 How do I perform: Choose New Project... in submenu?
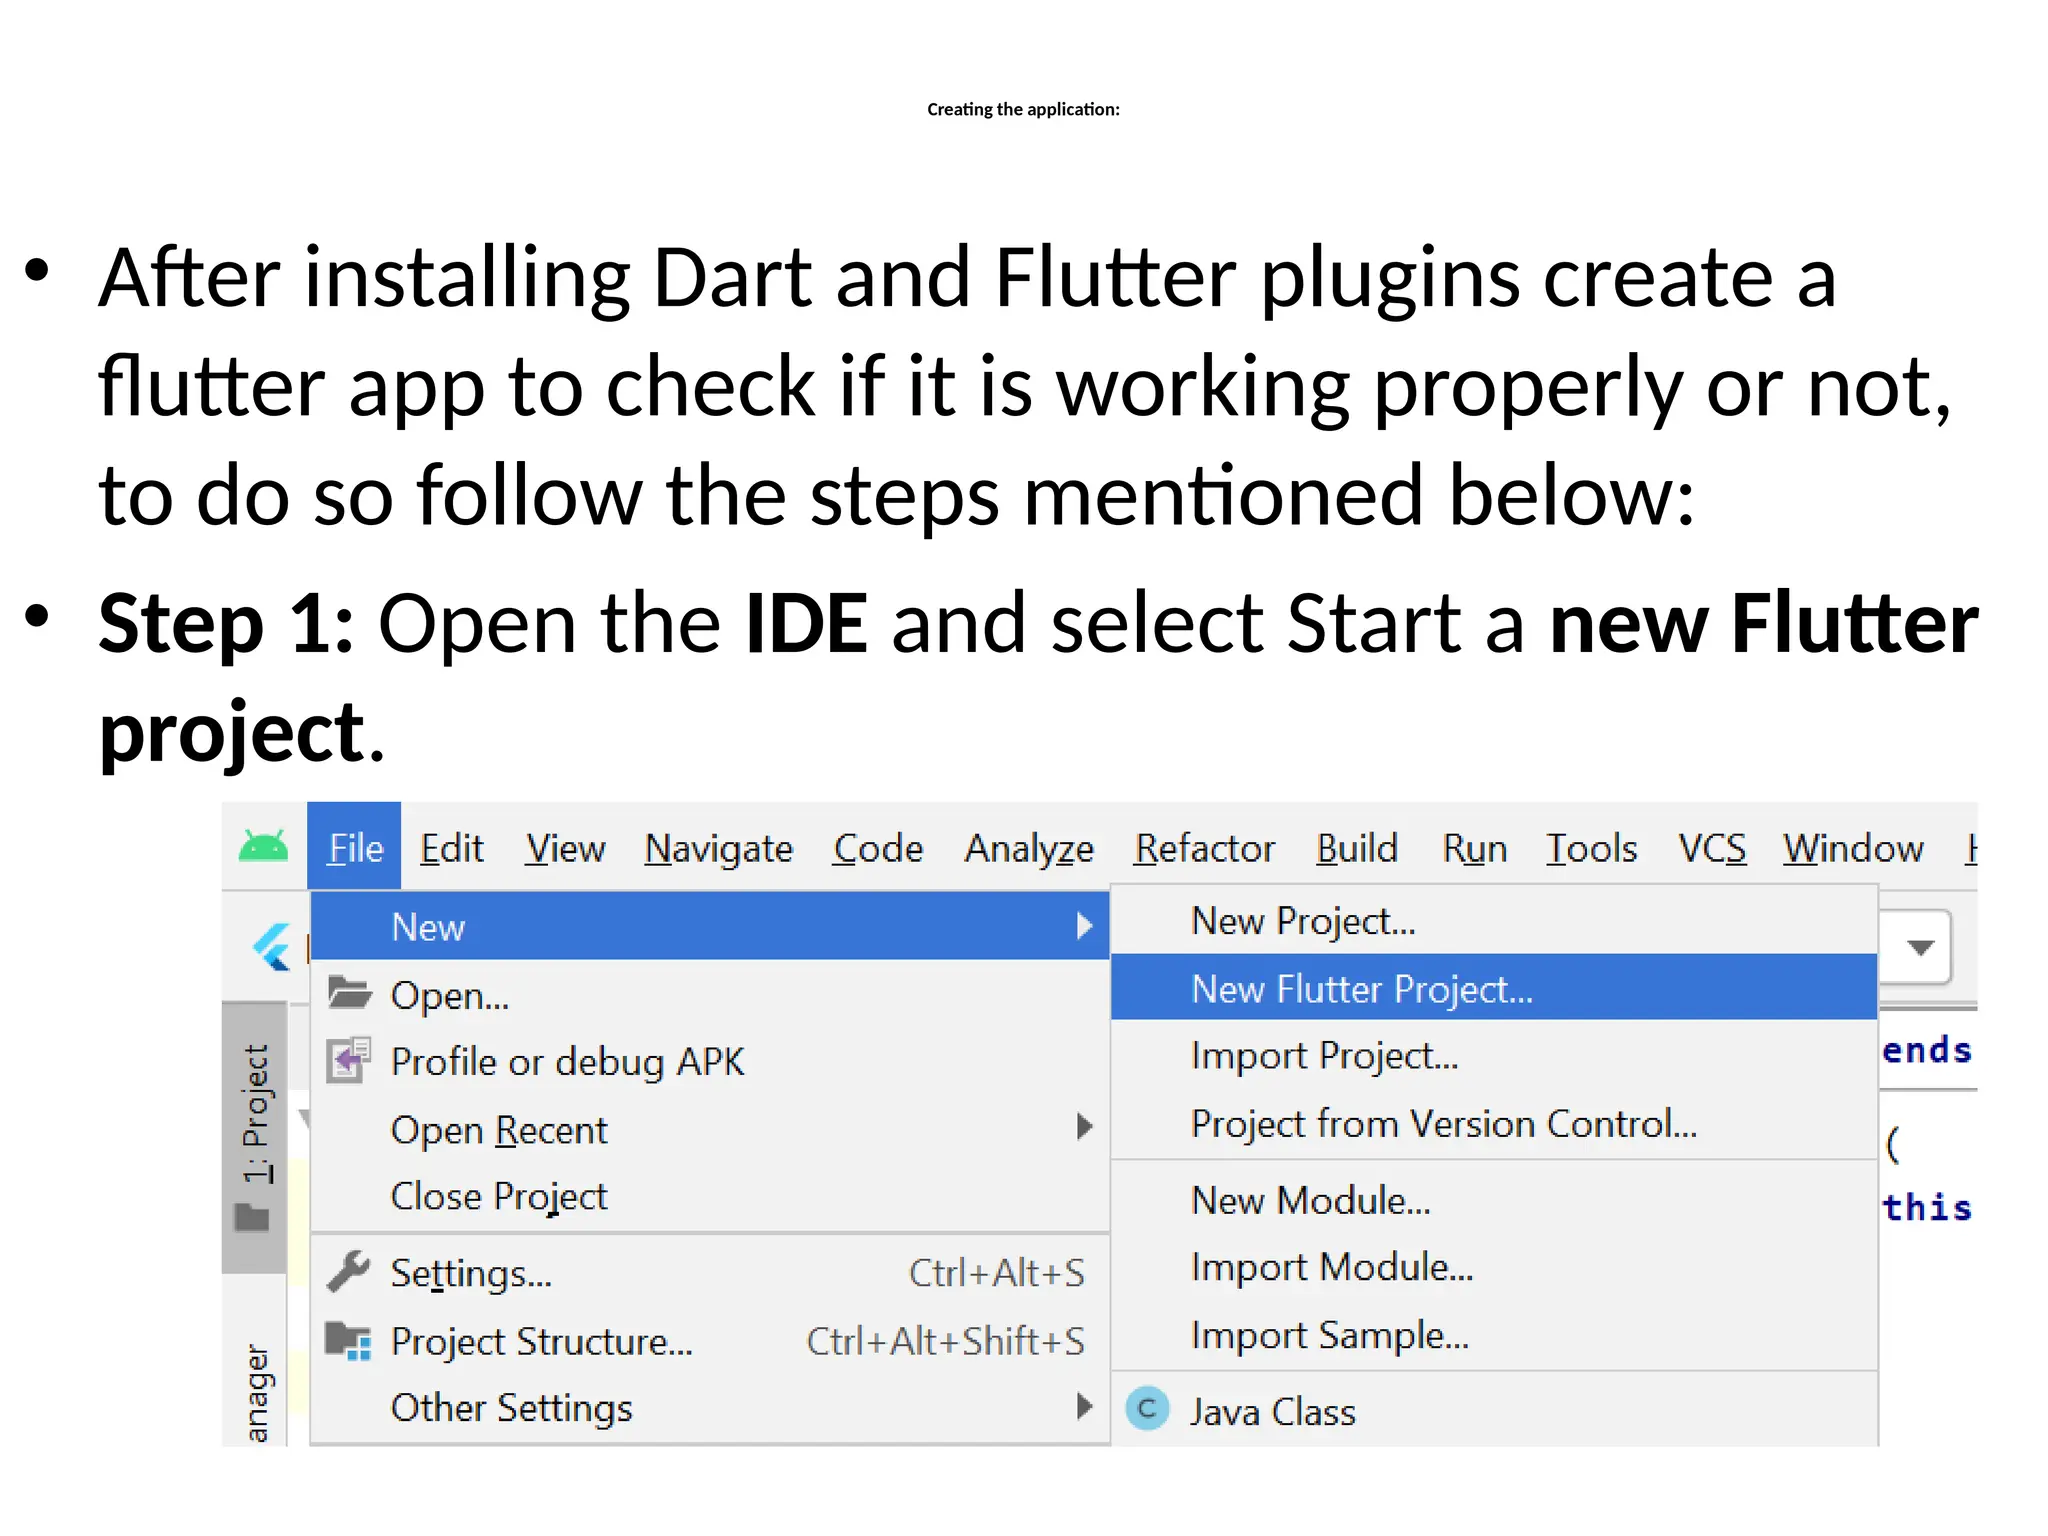click(1494, 921)
